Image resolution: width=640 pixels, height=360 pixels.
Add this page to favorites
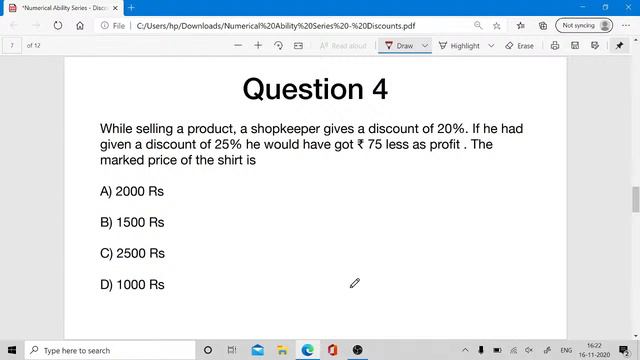click(496, 26)
